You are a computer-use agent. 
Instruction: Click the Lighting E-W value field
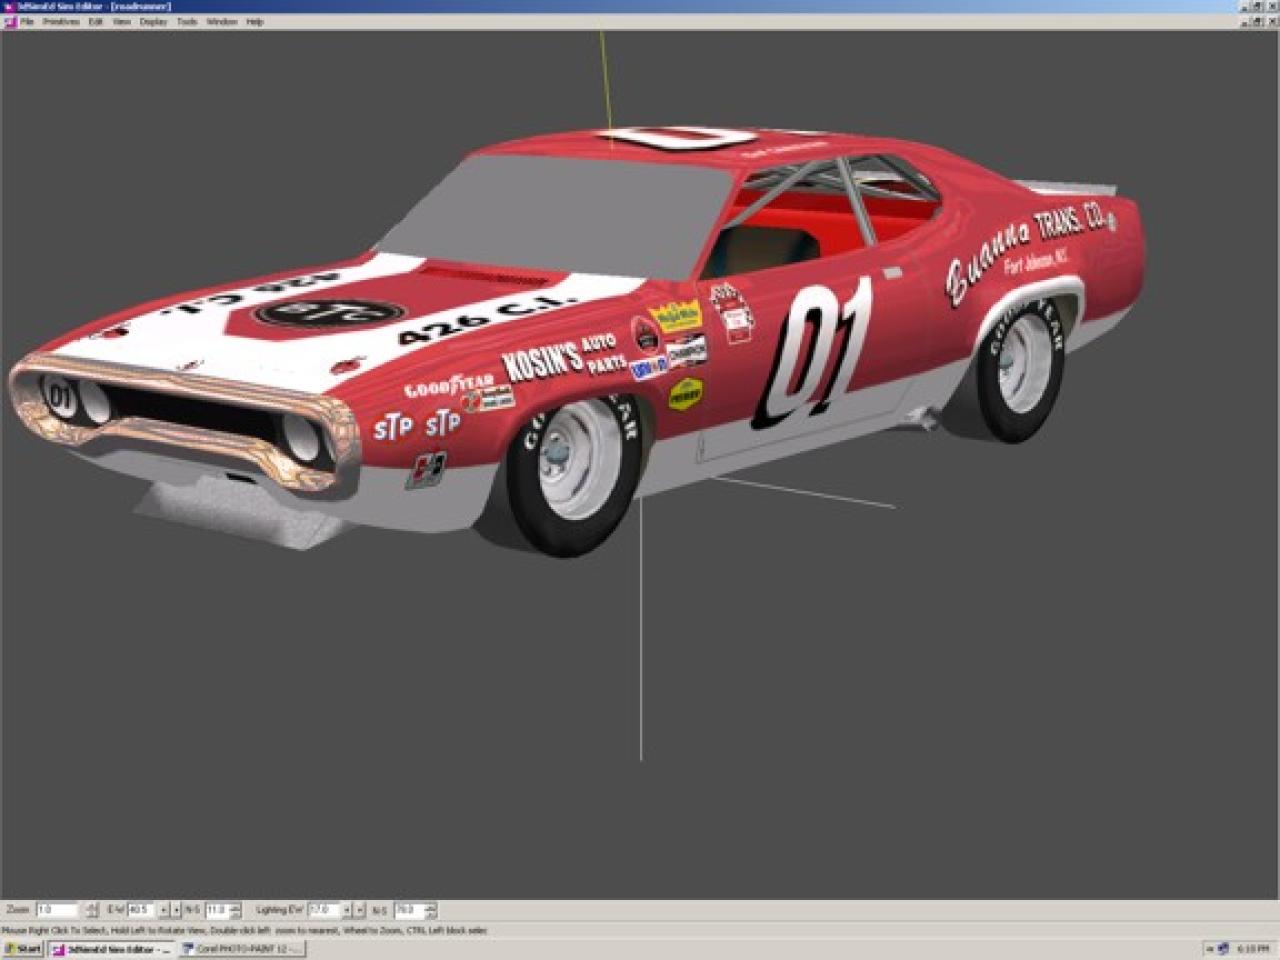[323, 910]
